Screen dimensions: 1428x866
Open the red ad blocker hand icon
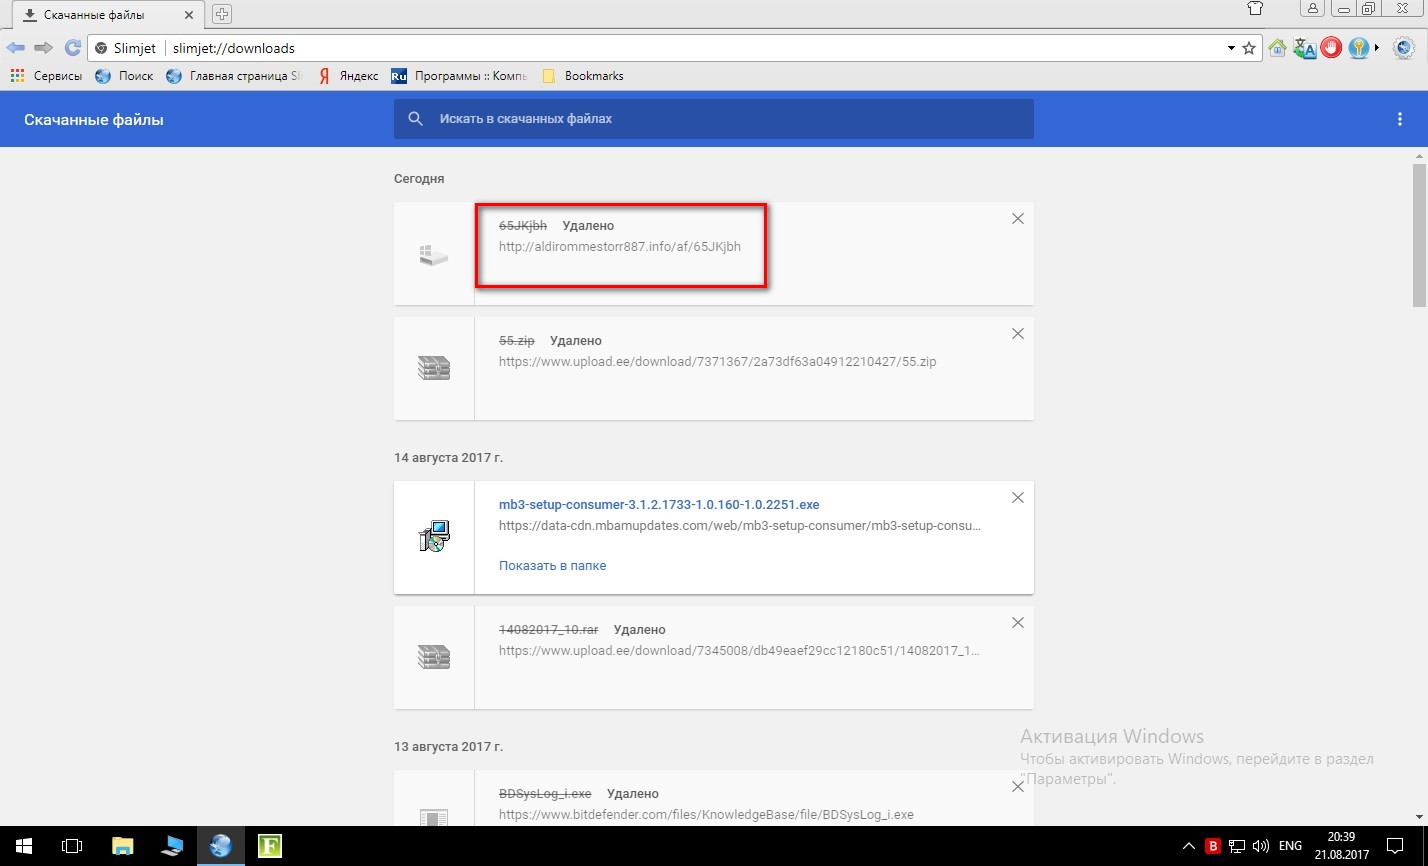tap(1331, 48)
